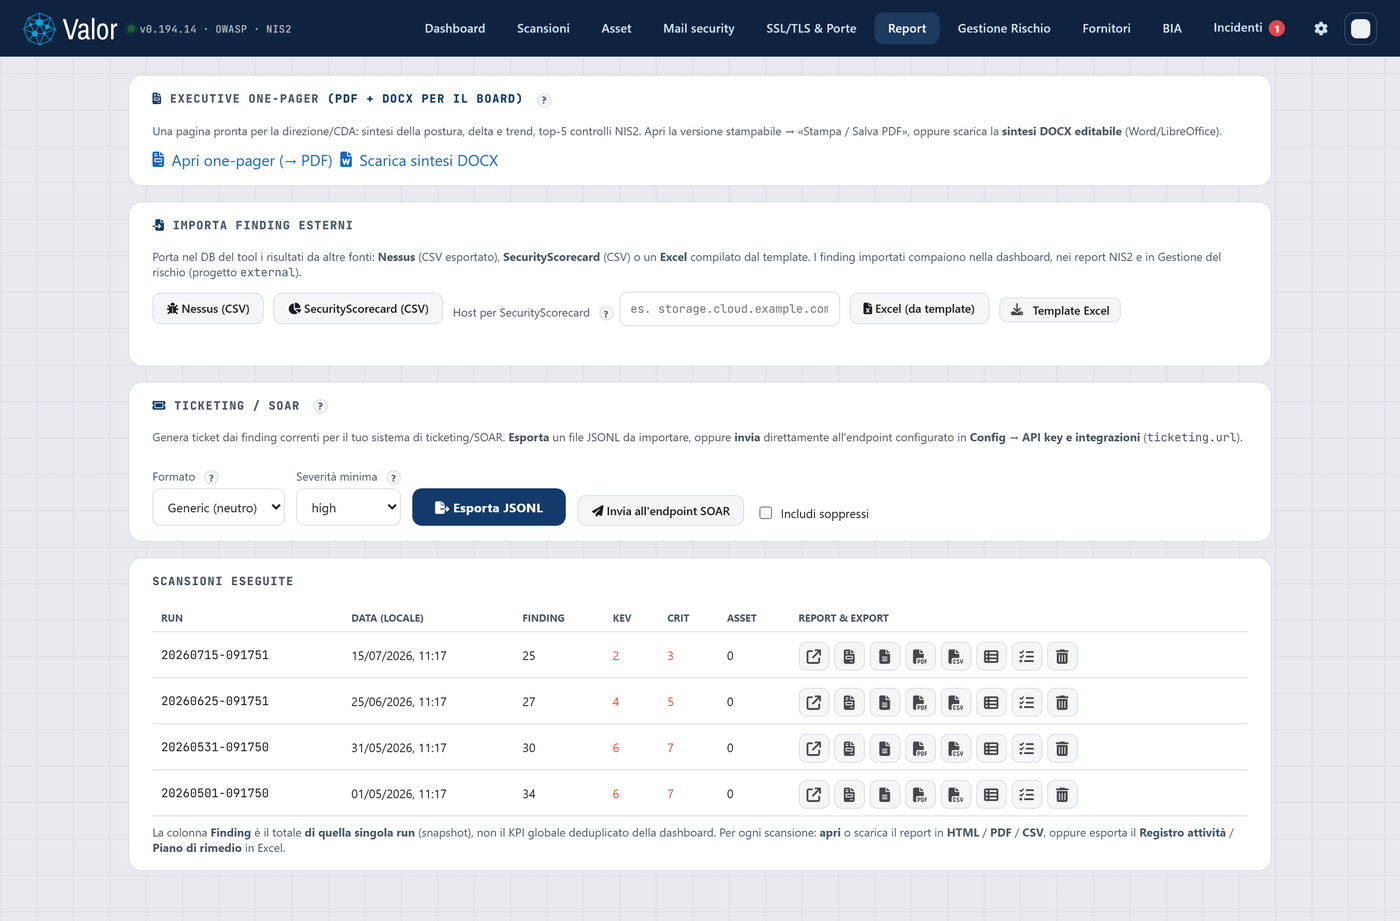
Task: Focus the SecurityScorecard host input field
Action: click(730, 310)
